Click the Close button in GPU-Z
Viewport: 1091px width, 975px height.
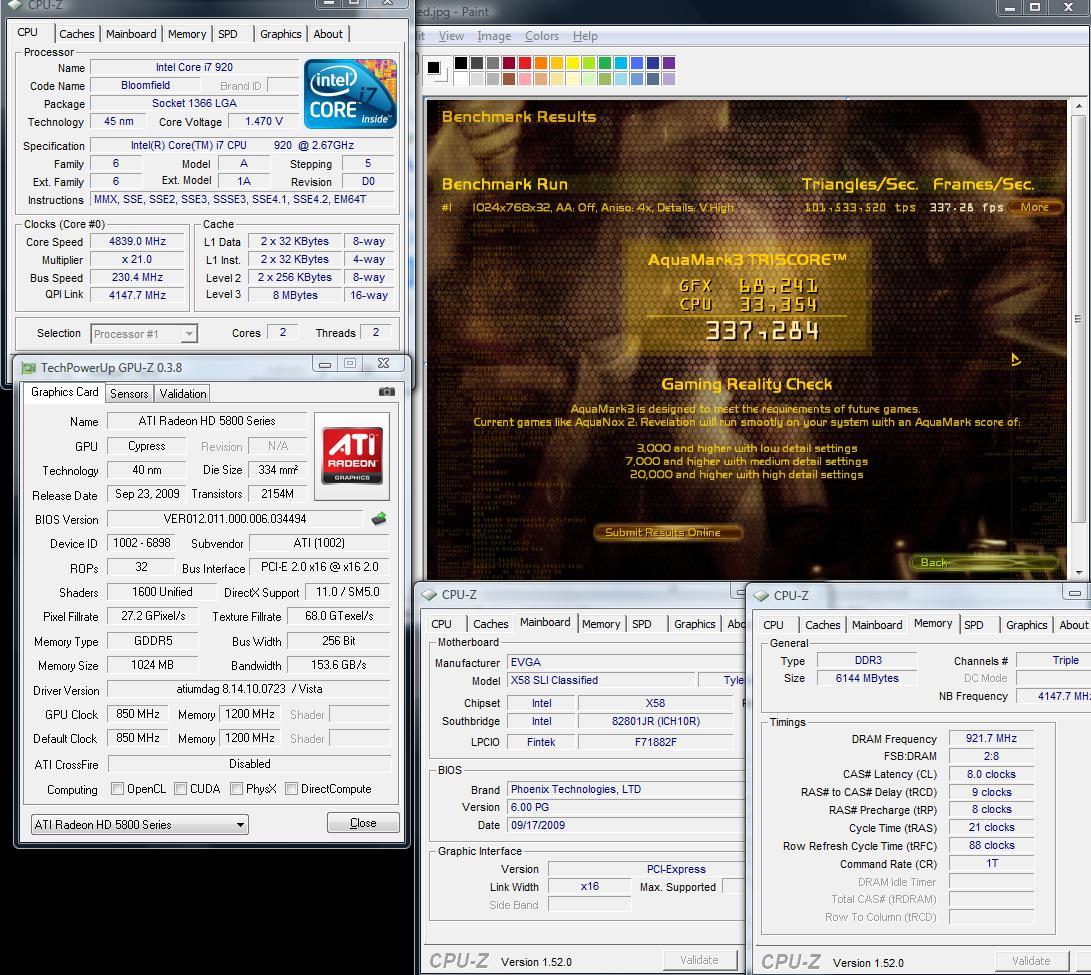[x=363, y=823]
